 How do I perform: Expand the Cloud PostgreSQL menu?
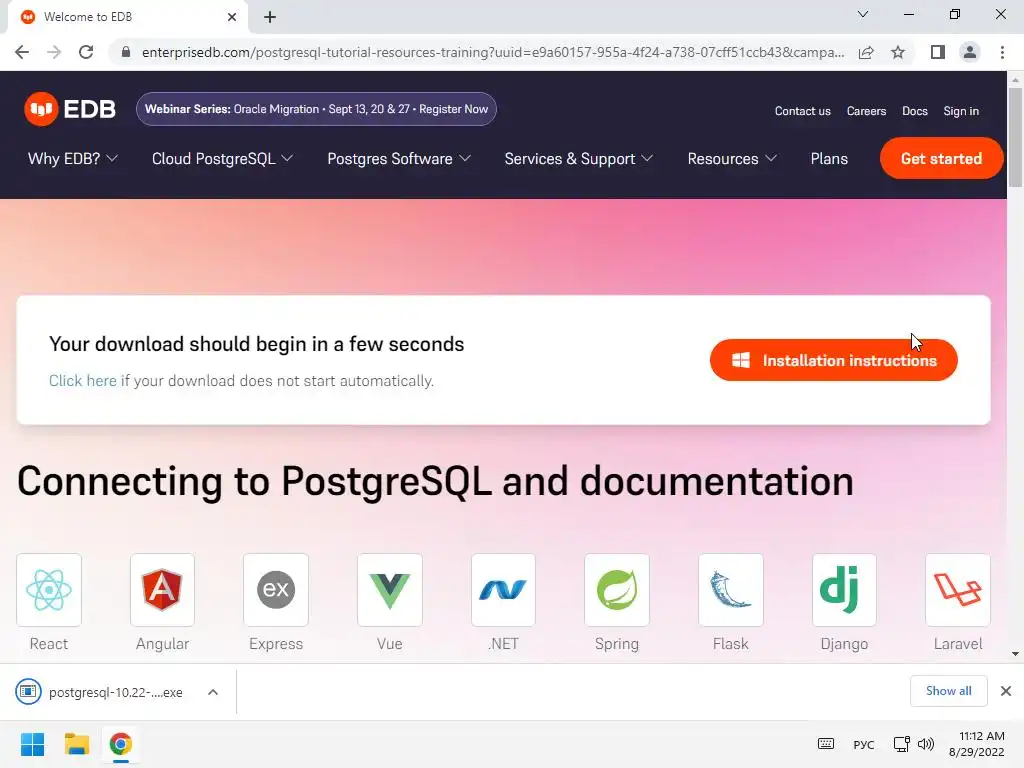coord(222,159)
